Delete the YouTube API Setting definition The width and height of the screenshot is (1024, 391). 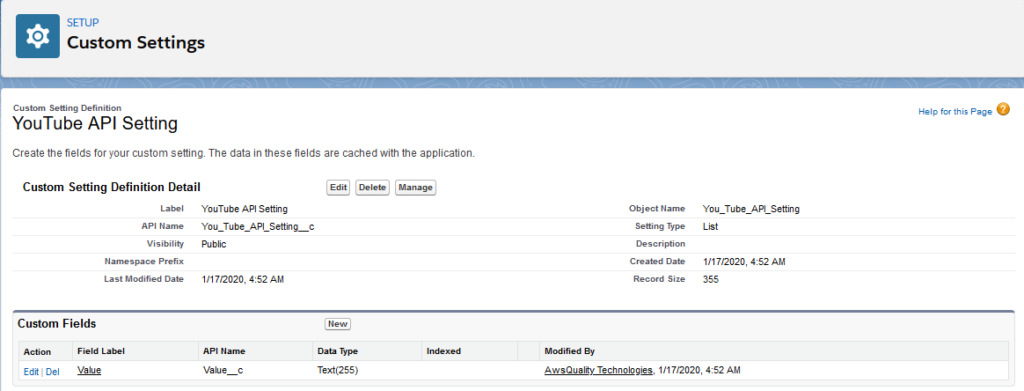373,187
